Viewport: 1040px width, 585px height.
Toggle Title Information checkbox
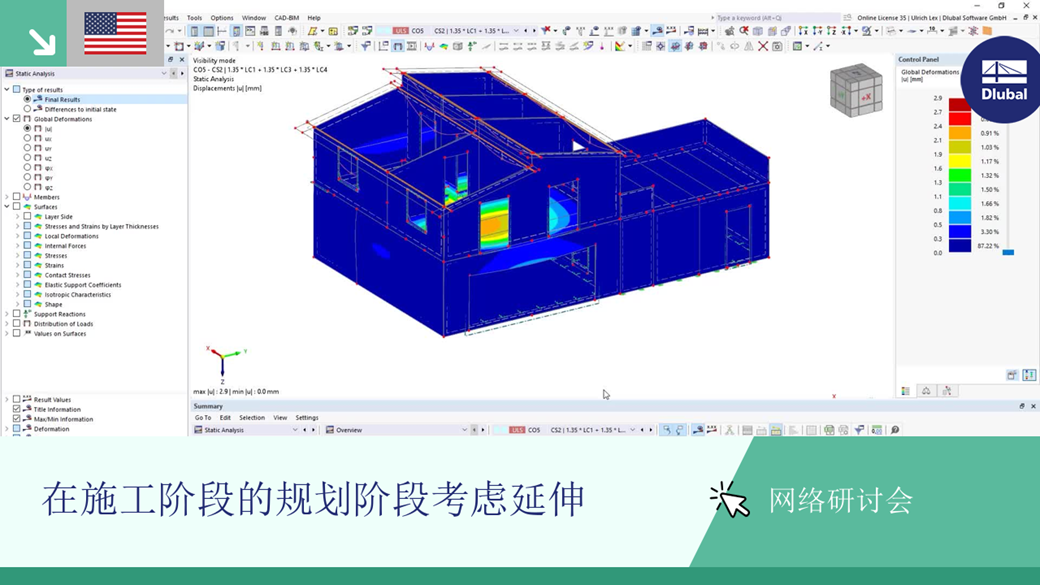[17, 409]
